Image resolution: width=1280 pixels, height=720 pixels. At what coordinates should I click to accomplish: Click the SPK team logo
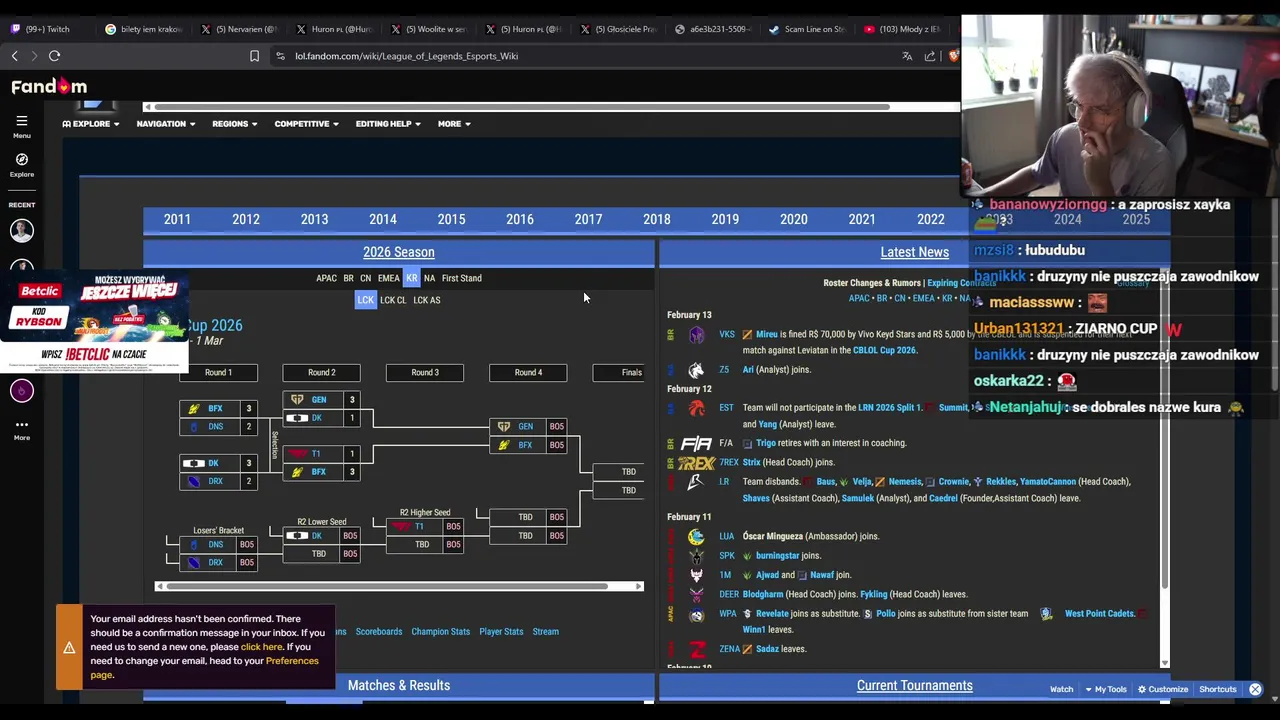696,556
